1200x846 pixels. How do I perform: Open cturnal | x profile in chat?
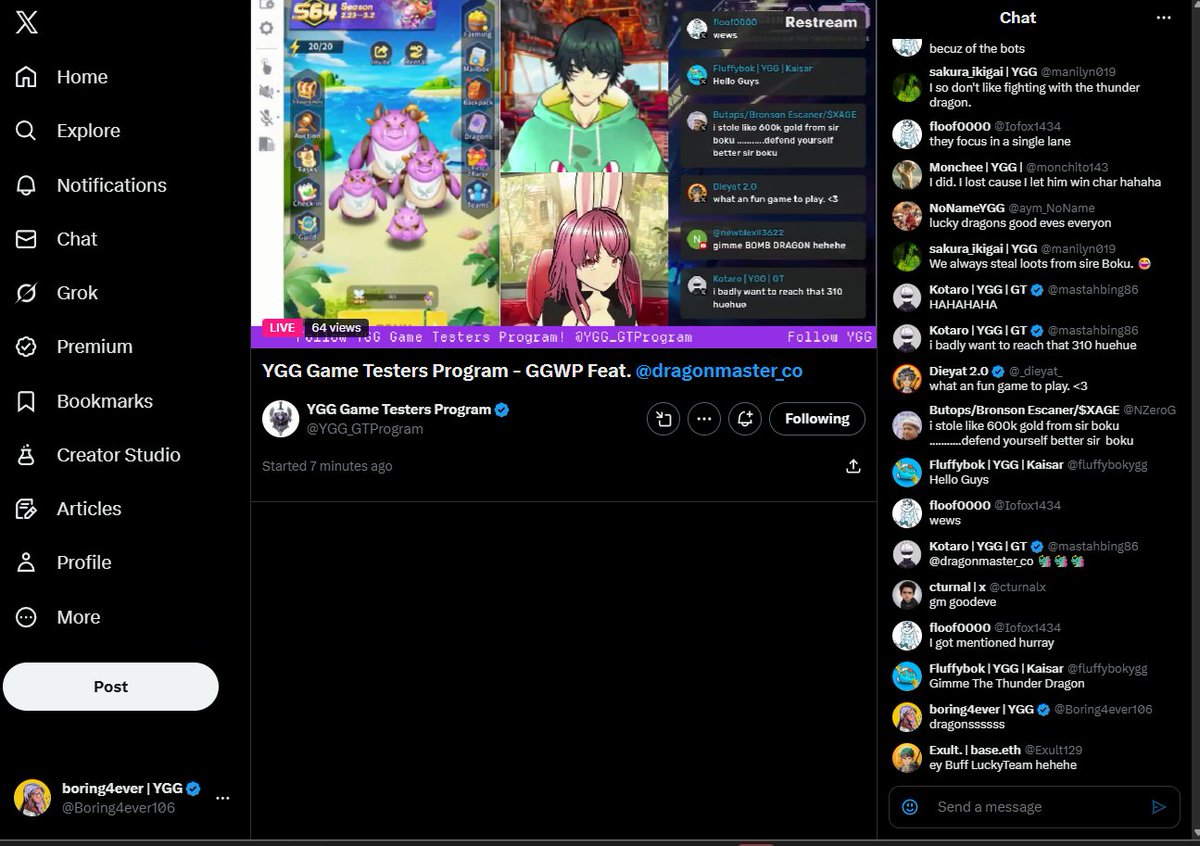pyautogui.click(x=958, y=587)
